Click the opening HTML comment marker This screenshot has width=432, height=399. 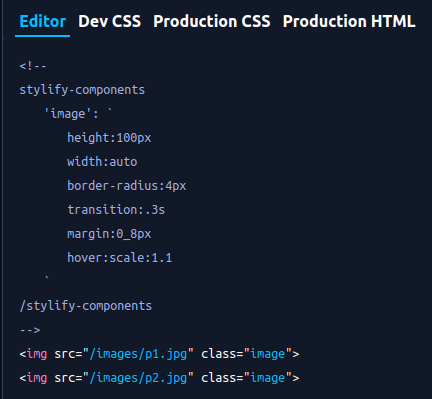click(33, 66)
